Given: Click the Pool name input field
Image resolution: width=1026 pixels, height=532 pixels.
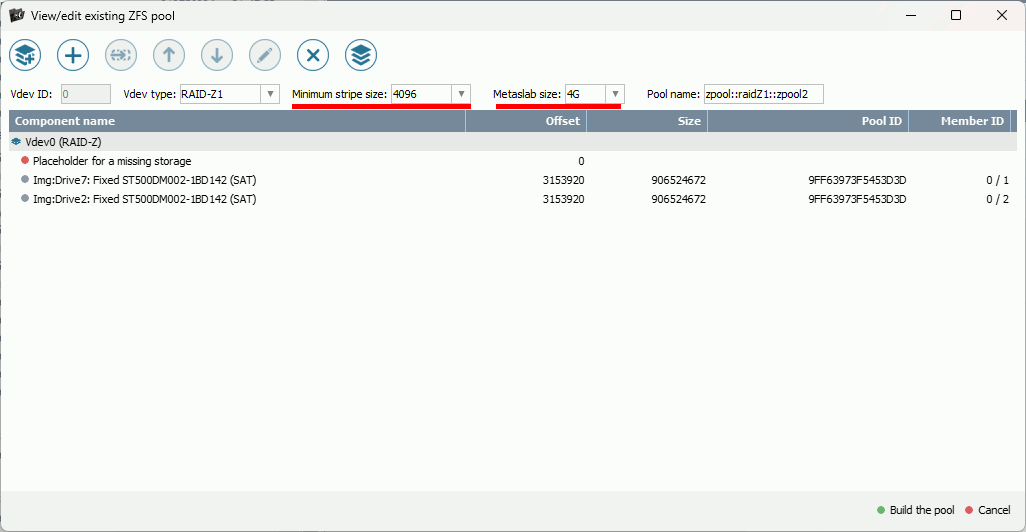Looking at the screenshot, I should click(762, 94).
